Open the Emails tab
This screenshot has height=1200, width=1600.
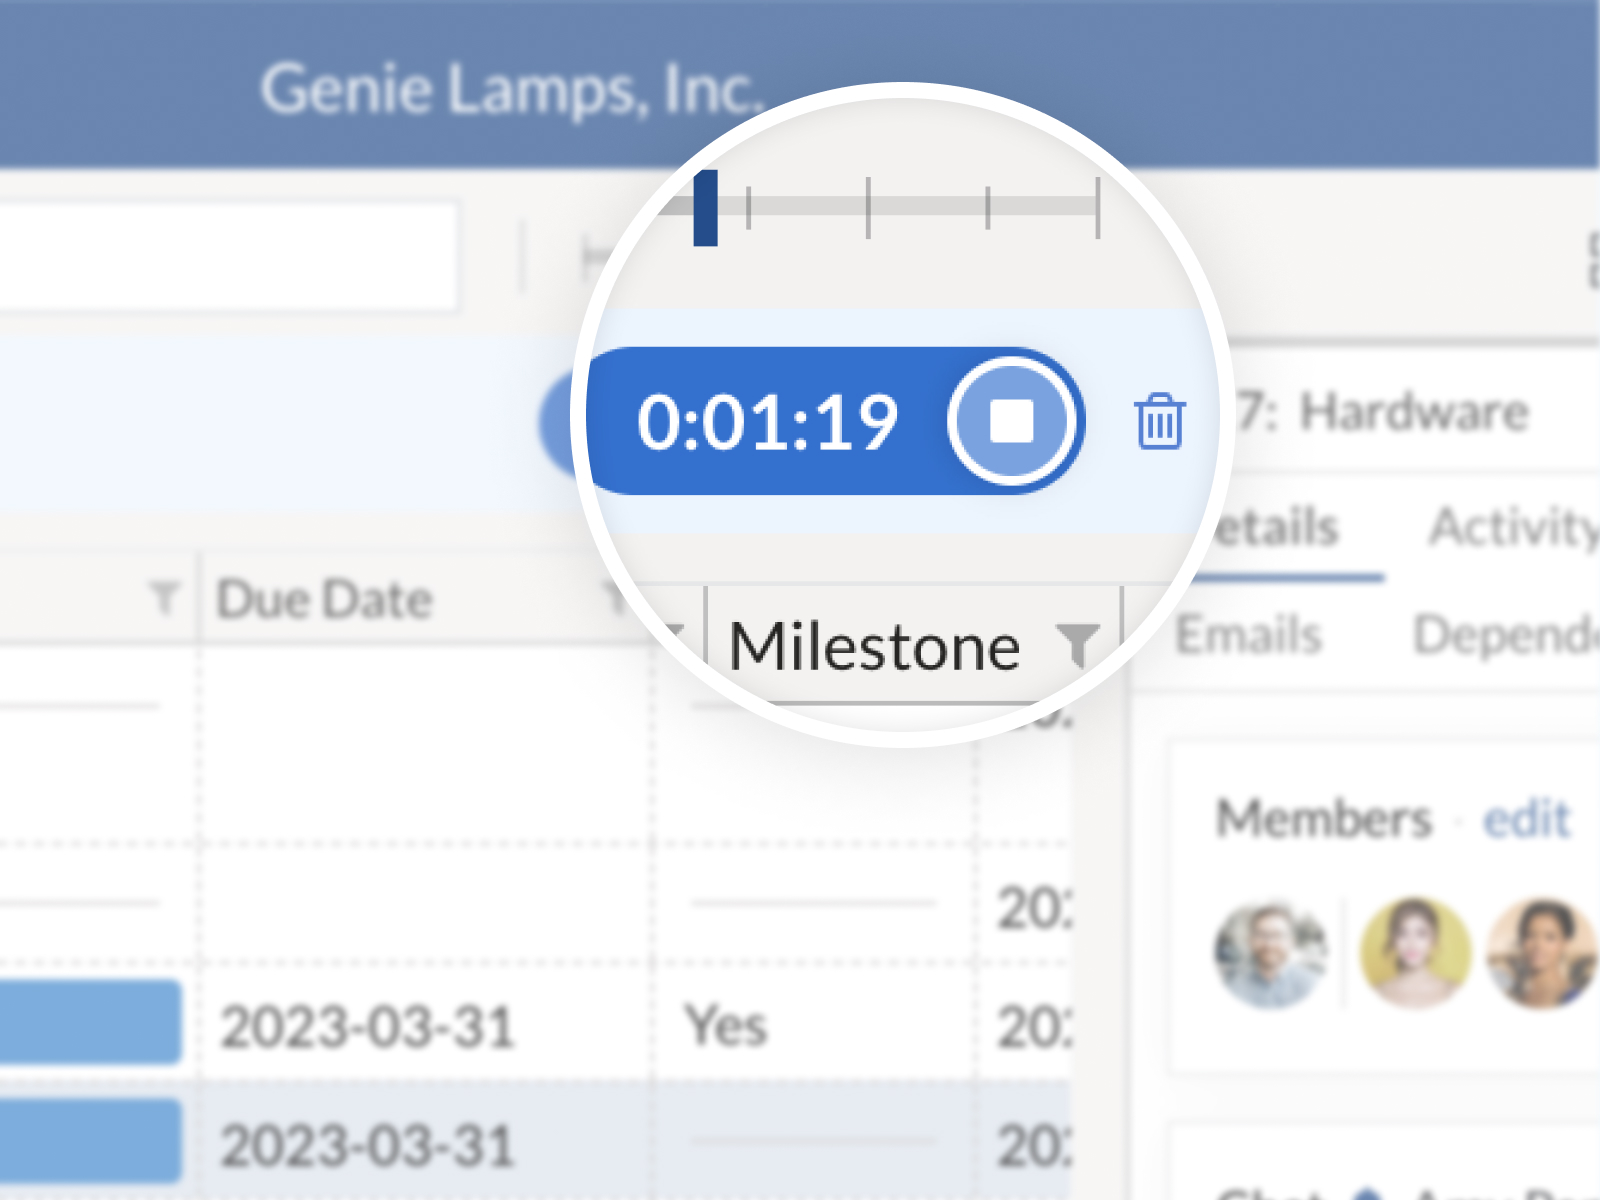[x=1248, y=635]
